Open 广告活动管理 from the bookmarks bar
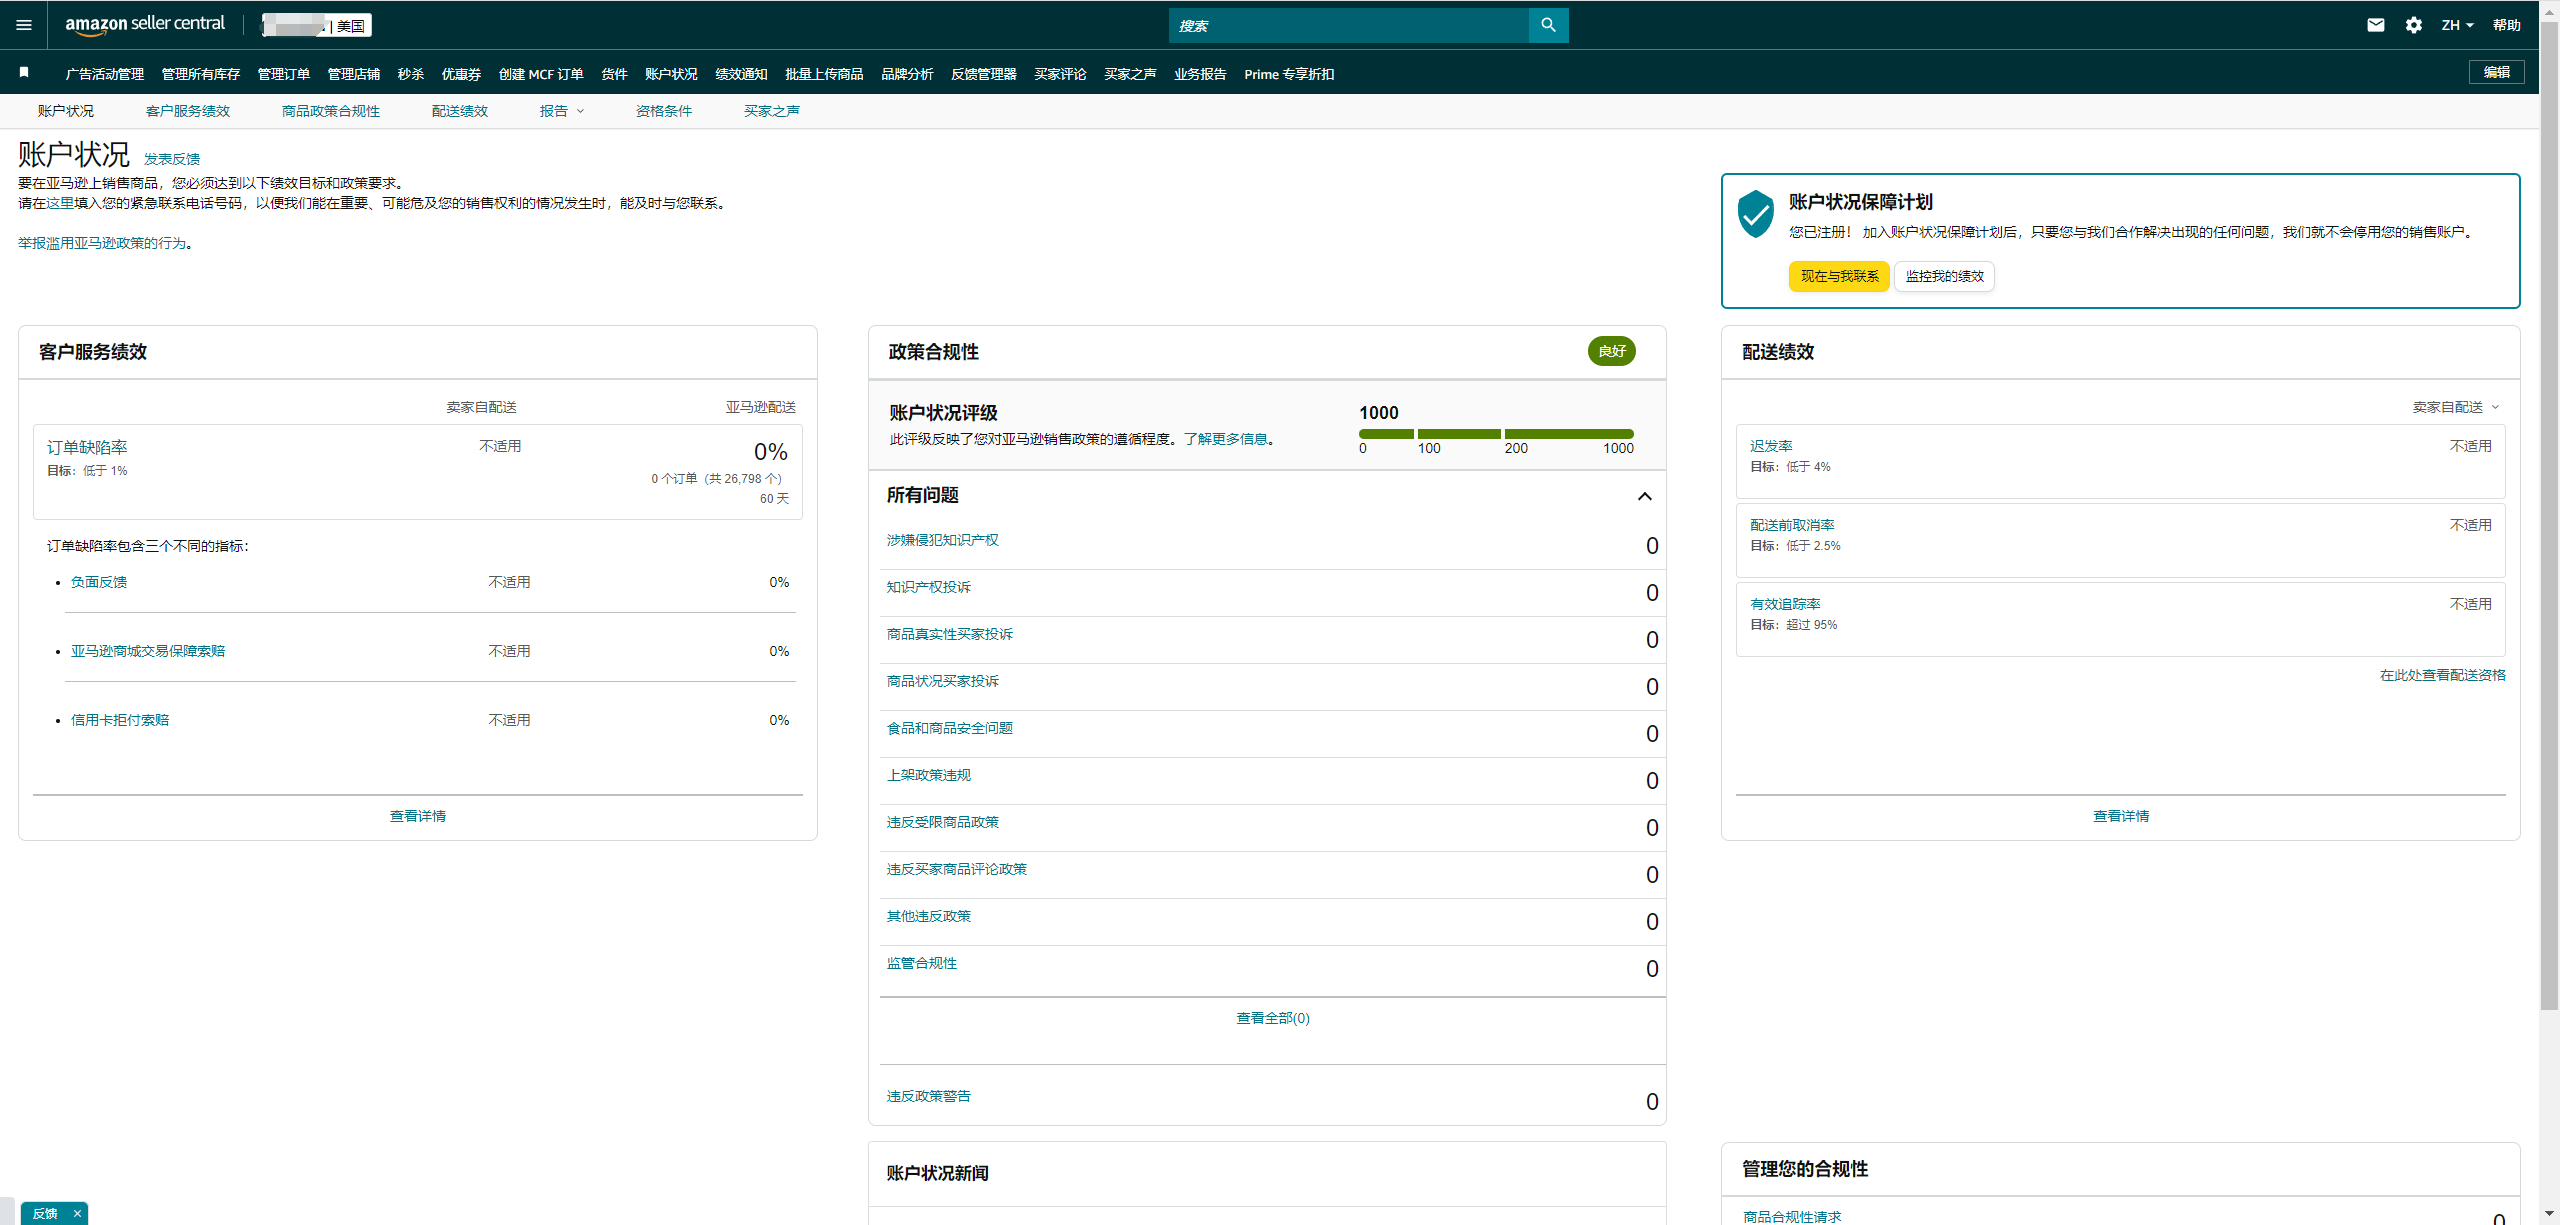The image size is (2560, 1225). [105, 74]
